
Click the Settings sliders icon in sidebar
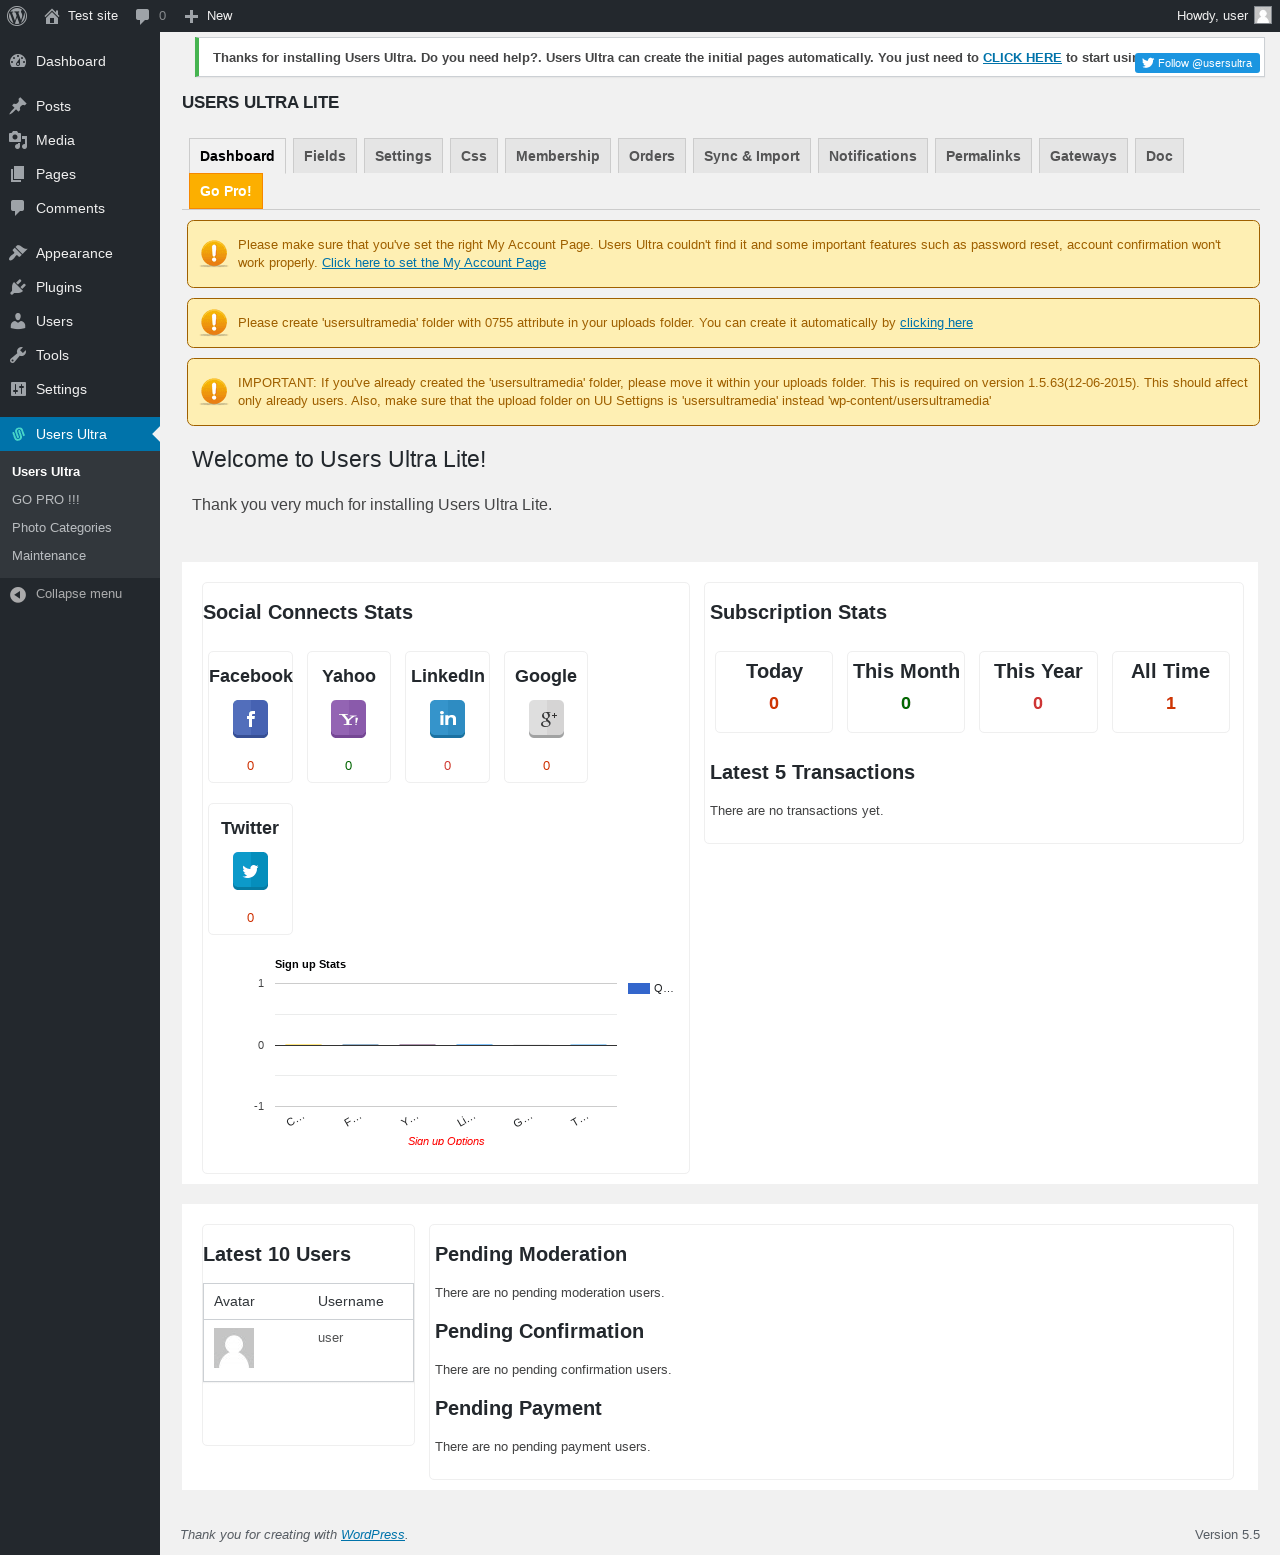point(18,389)
